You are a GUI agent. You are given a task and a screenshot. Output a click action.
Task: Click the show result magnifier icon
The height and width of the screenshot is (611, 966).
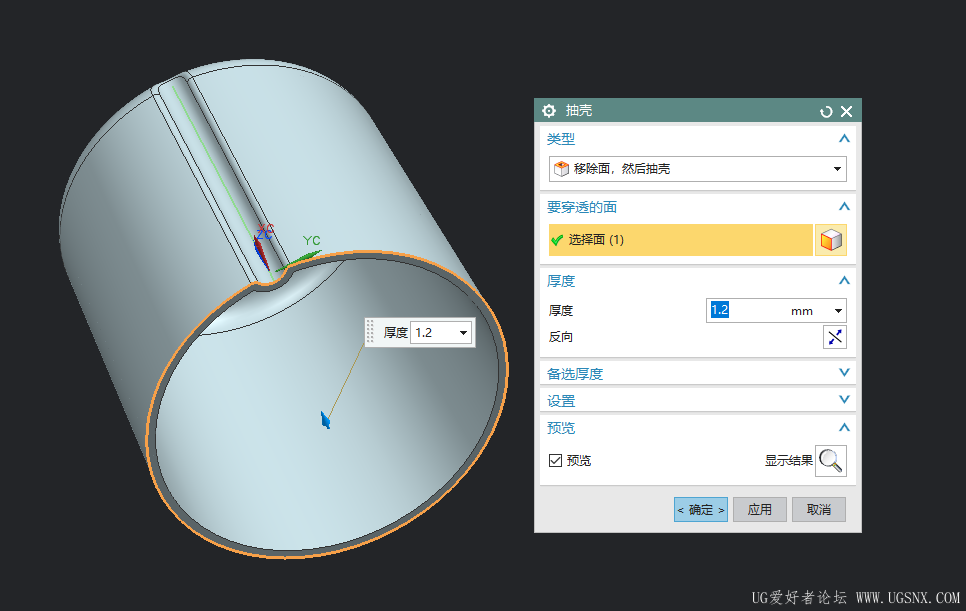point(831,460)
